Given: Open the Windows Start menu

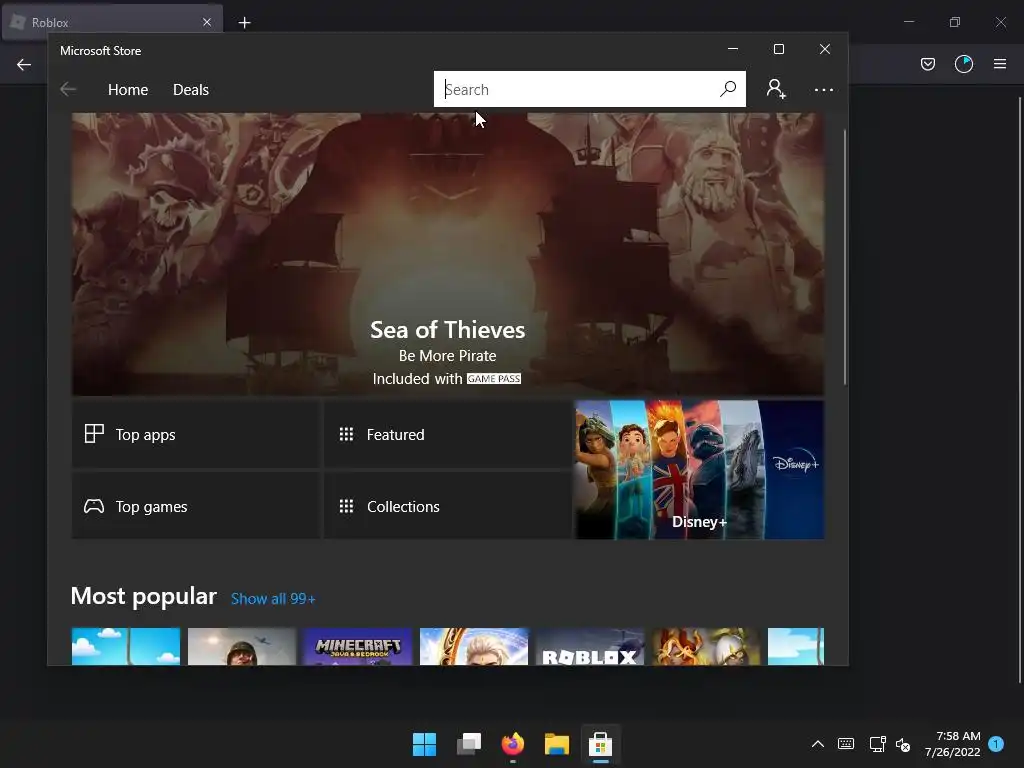Looking at the screenshot, I should [x=424, y=744].
